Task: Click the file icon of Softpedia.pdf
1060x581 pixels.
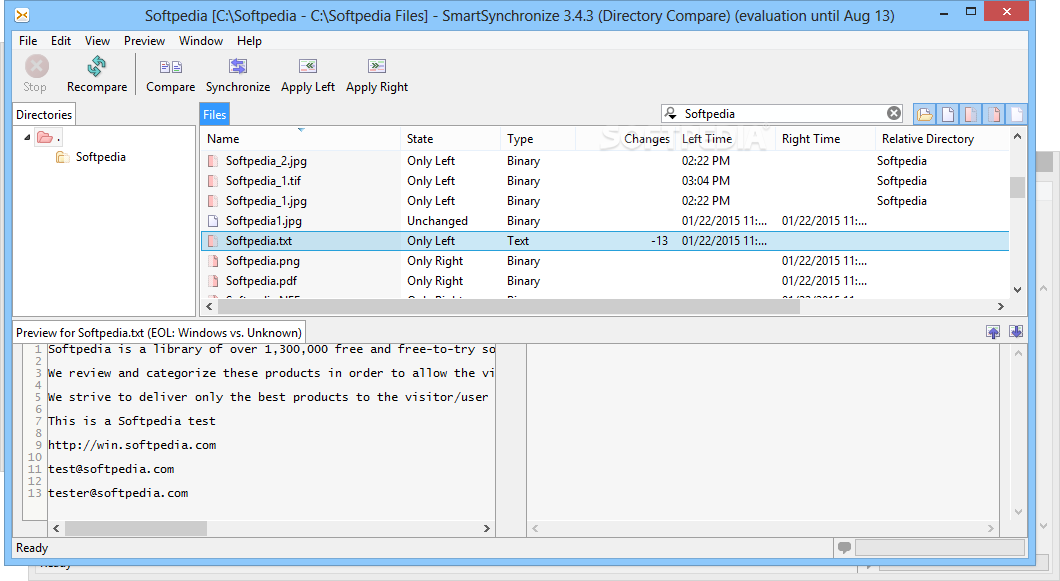Action: (213, 281)
